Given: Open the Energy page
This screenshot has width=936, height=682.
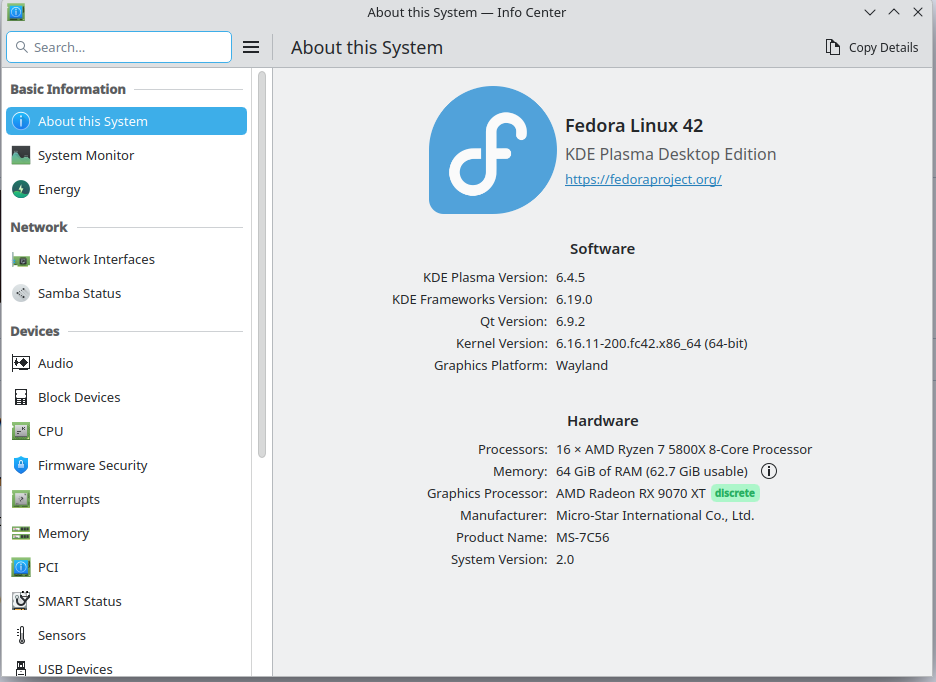Looking at the screenshot, I should [x=127, y=189].
